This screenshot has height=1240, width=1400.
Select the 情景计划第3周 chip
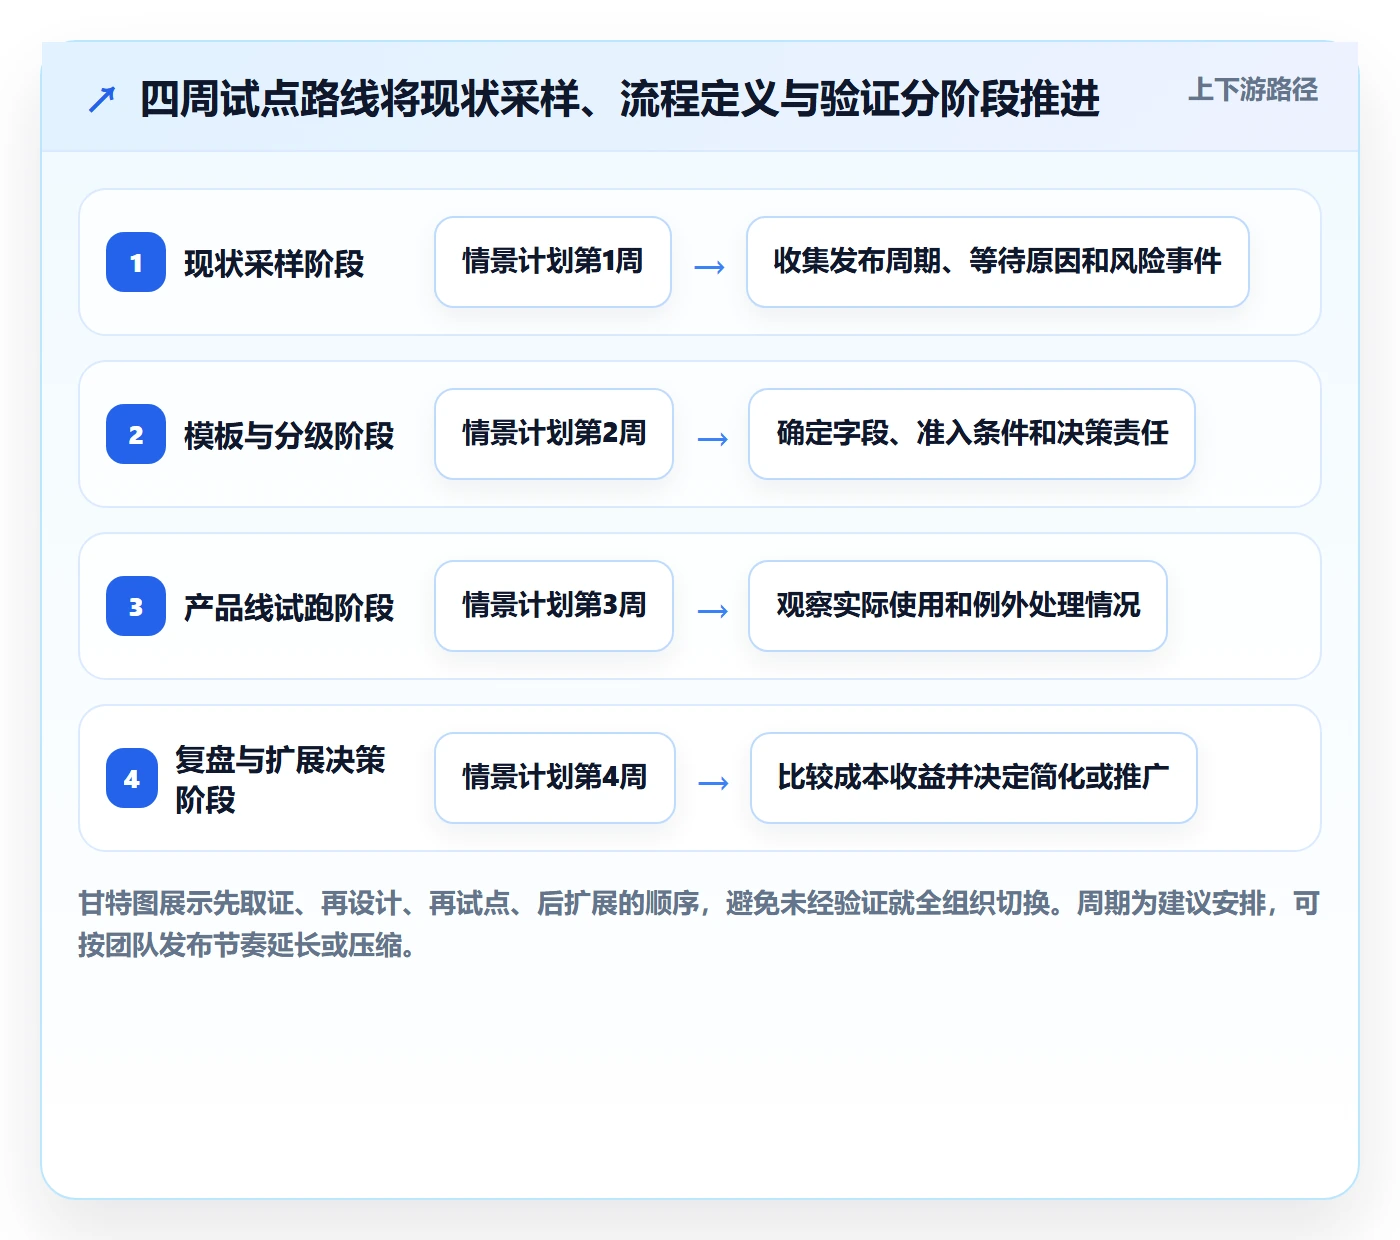pos(554,606)
